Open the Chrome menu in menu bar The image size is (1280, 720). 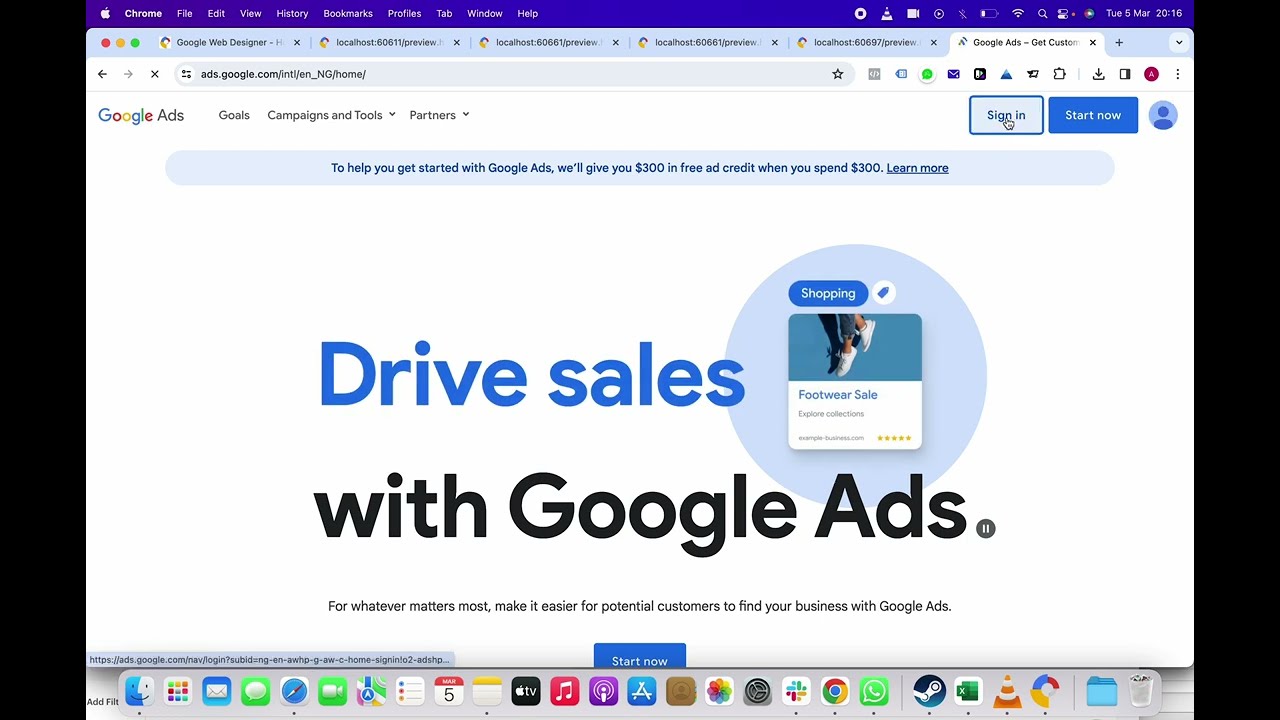143,13
